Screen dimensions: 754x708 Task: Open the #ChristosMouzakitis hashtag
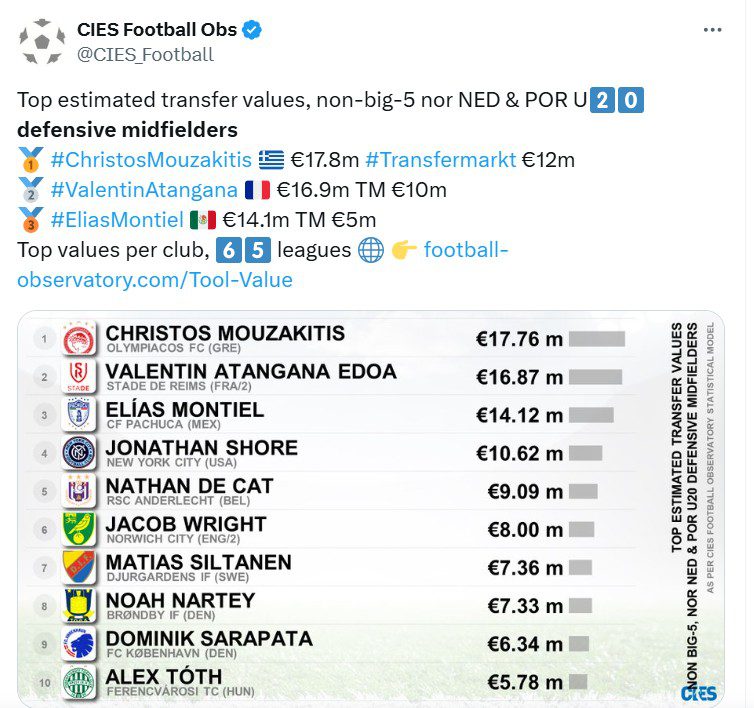(x=150, y=159)
